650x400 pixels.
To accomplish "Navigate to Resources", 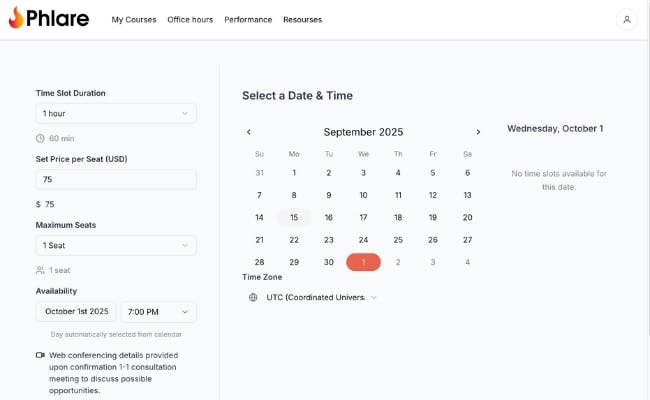I will click(x=302, y=19).
